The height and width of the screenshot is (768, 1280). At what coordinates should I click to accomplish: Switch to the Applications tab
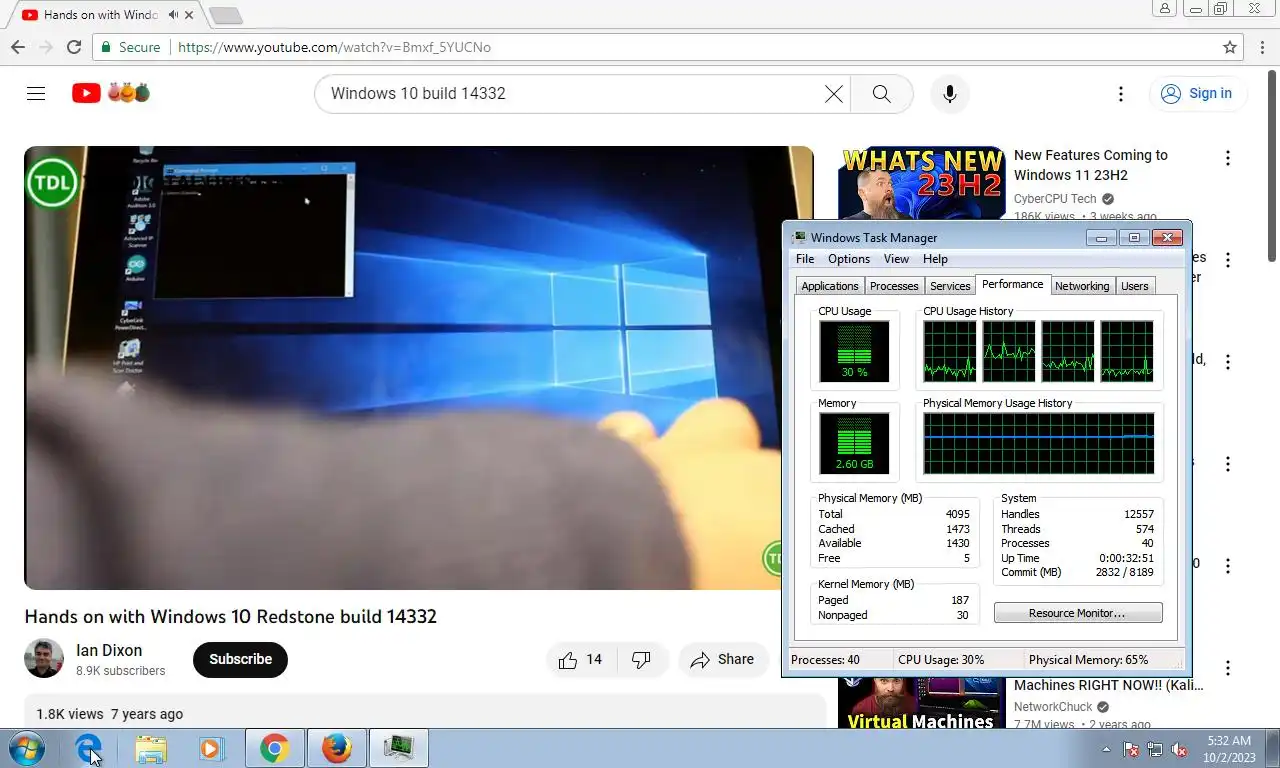(x=830, y=286)
